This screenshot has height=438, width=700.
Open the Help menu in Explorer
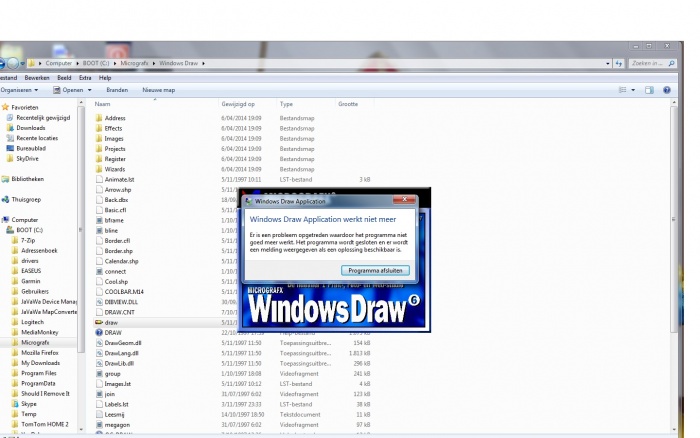105,78
